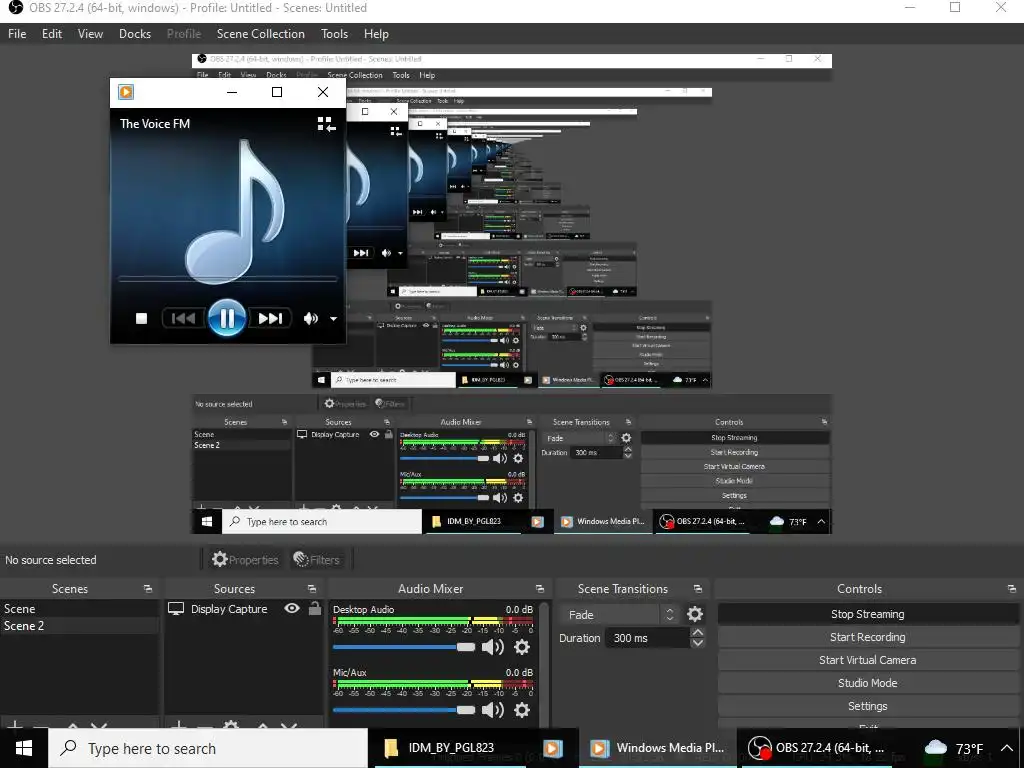Screen dimensions: 1024x768
Task: Hide the Display Capture source
Action: [x=292, y=609]
